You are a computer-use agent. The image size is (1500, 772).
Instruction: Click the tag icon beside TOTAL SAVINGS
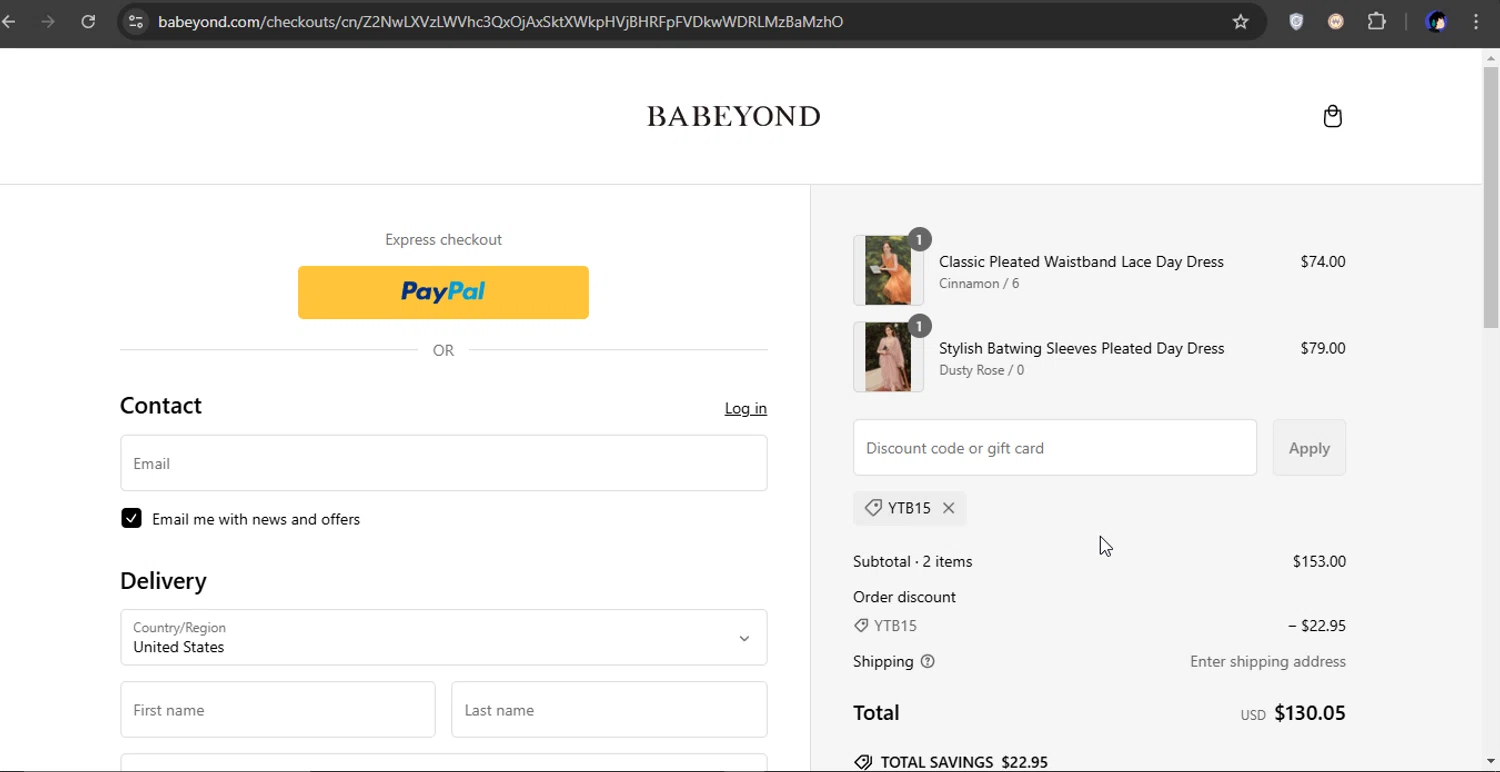click(x=863, y=762)
